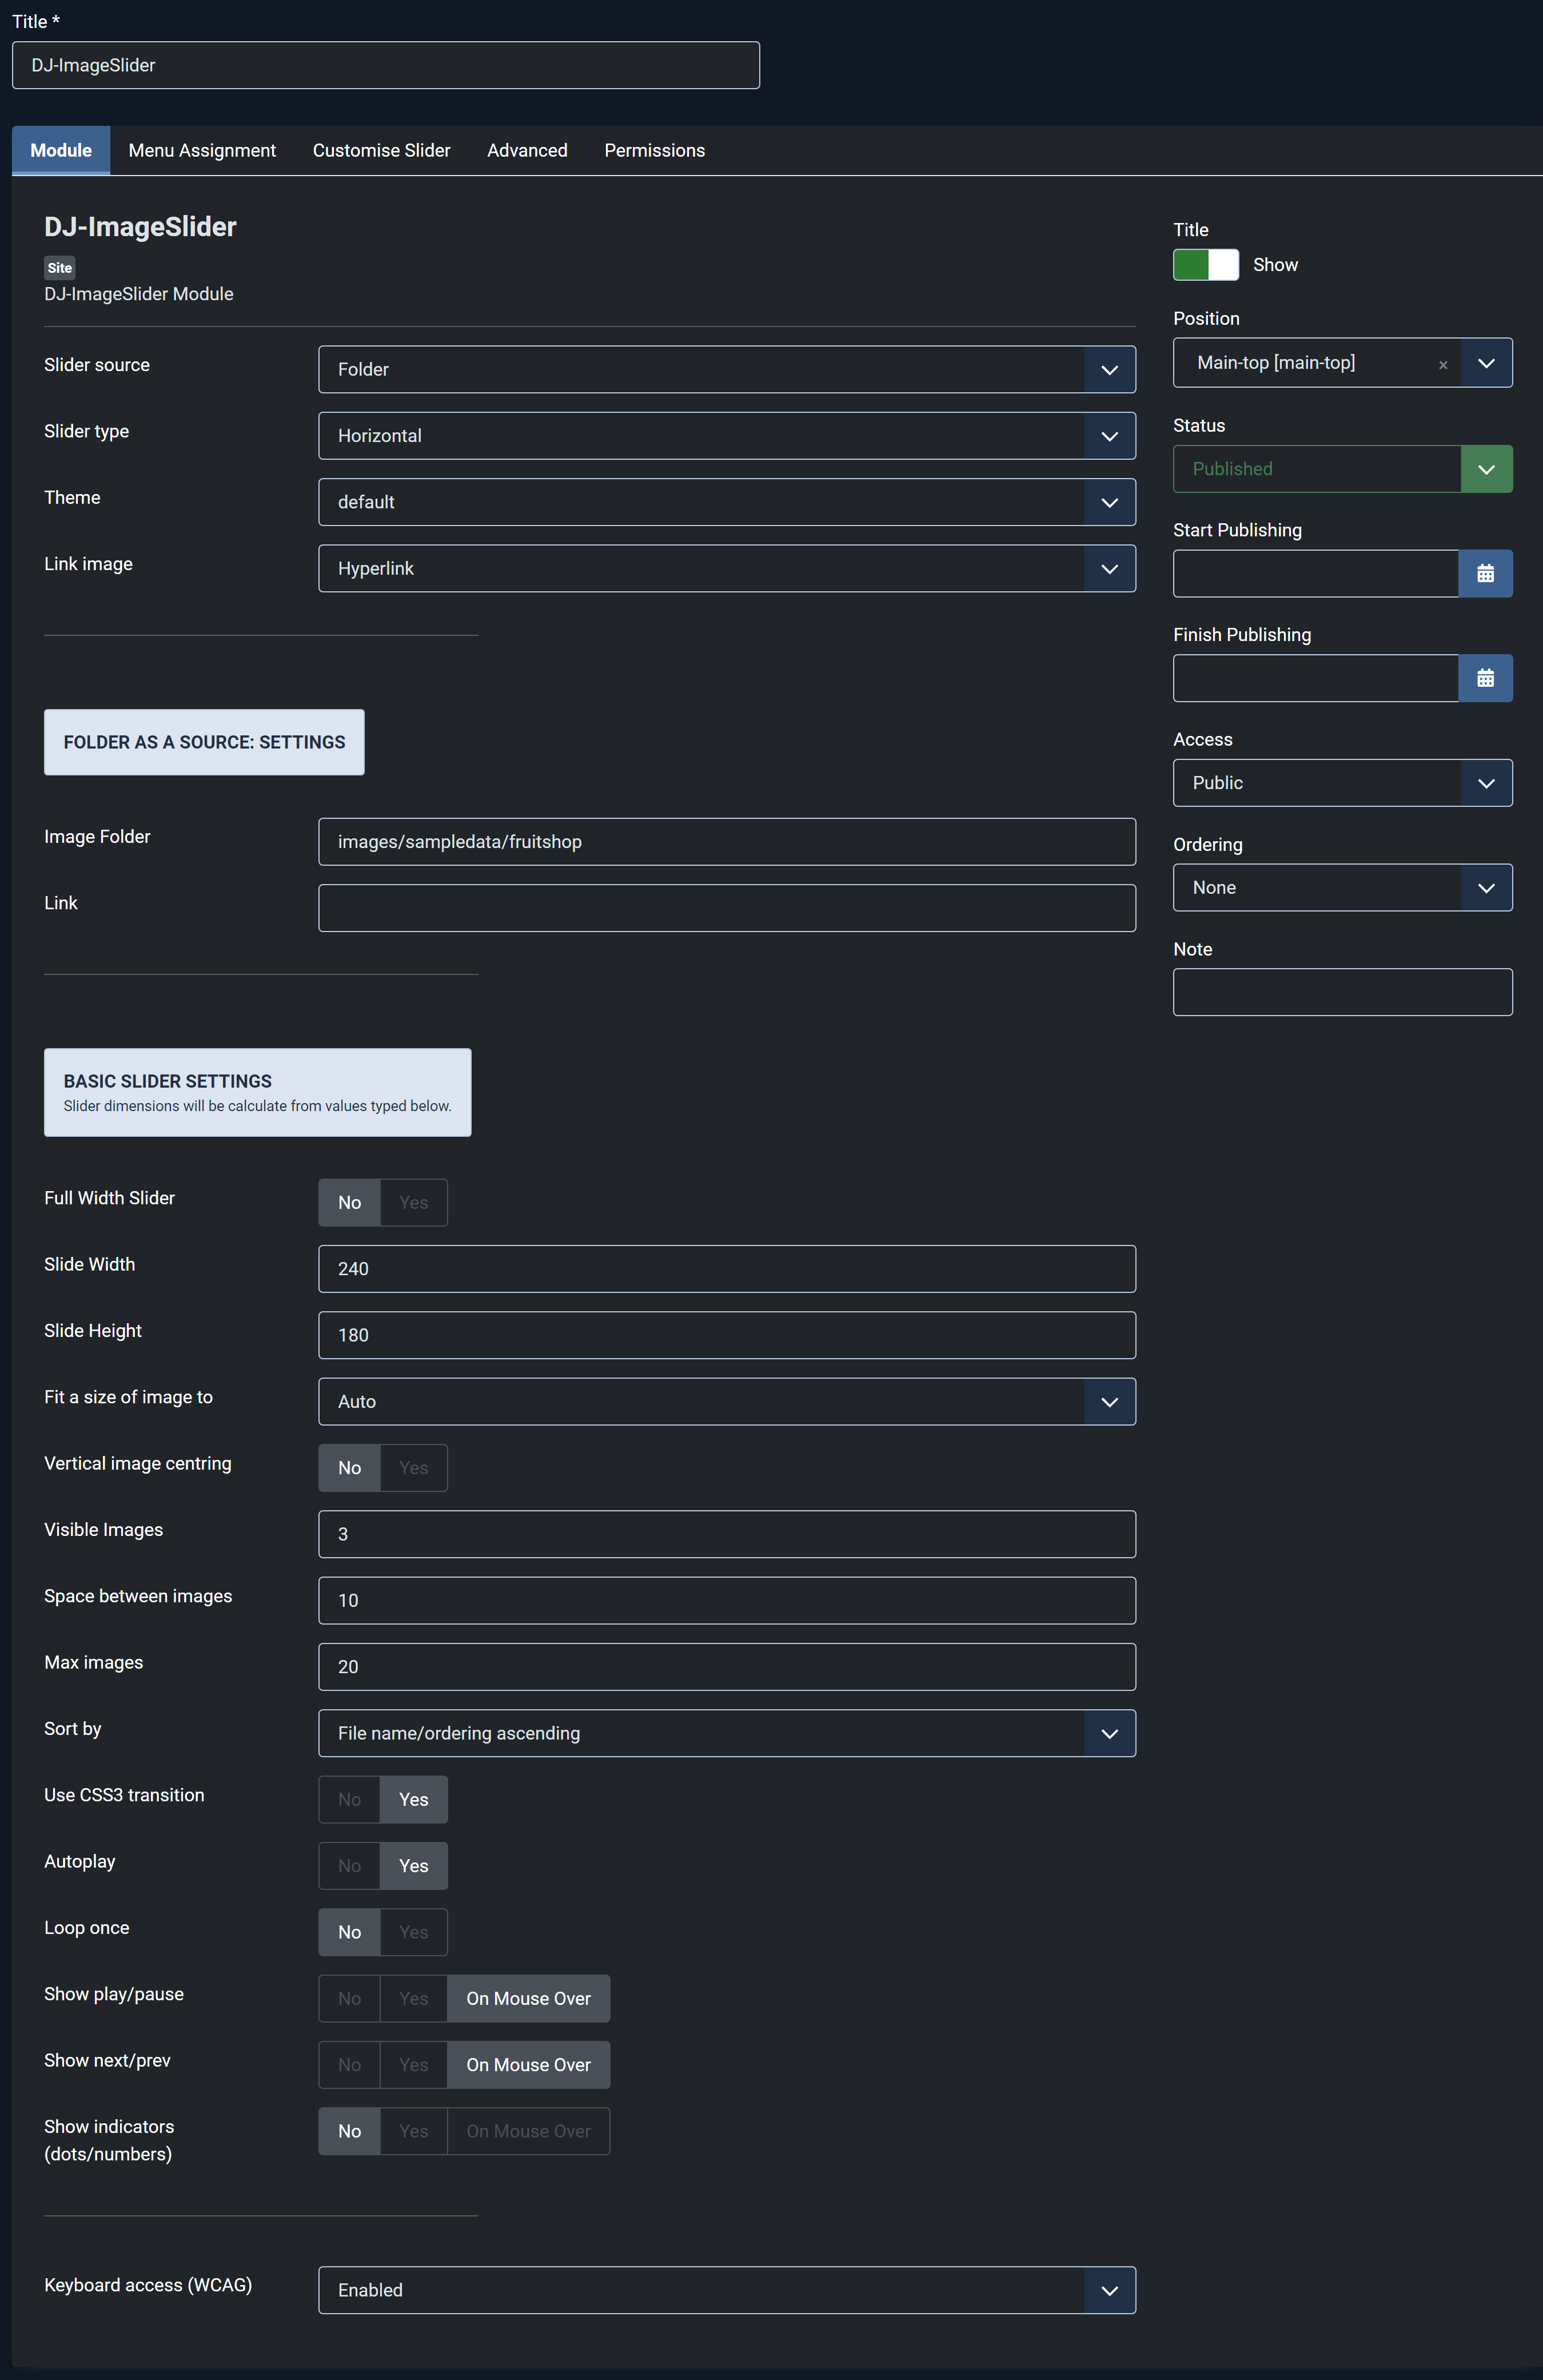Open the Fit a size of image dropdown
The image size is (1543, 2380).
point(727,1402)
